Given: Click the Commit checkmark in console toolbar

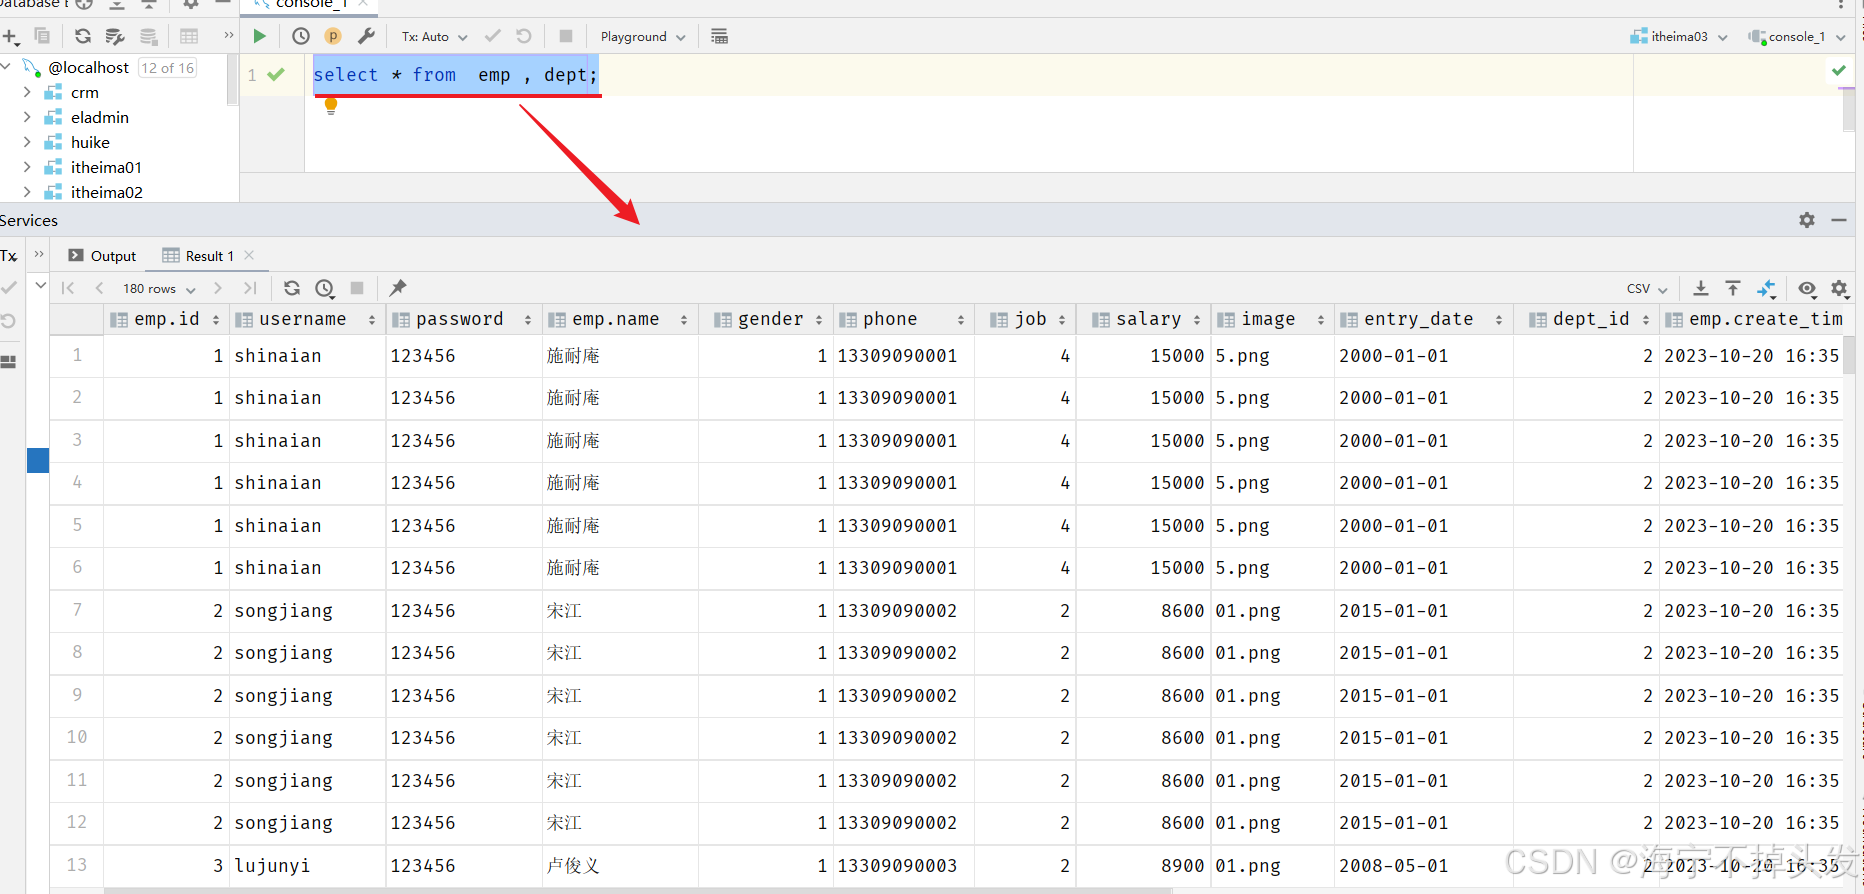Looking at the screenshot, I should 492,36.
